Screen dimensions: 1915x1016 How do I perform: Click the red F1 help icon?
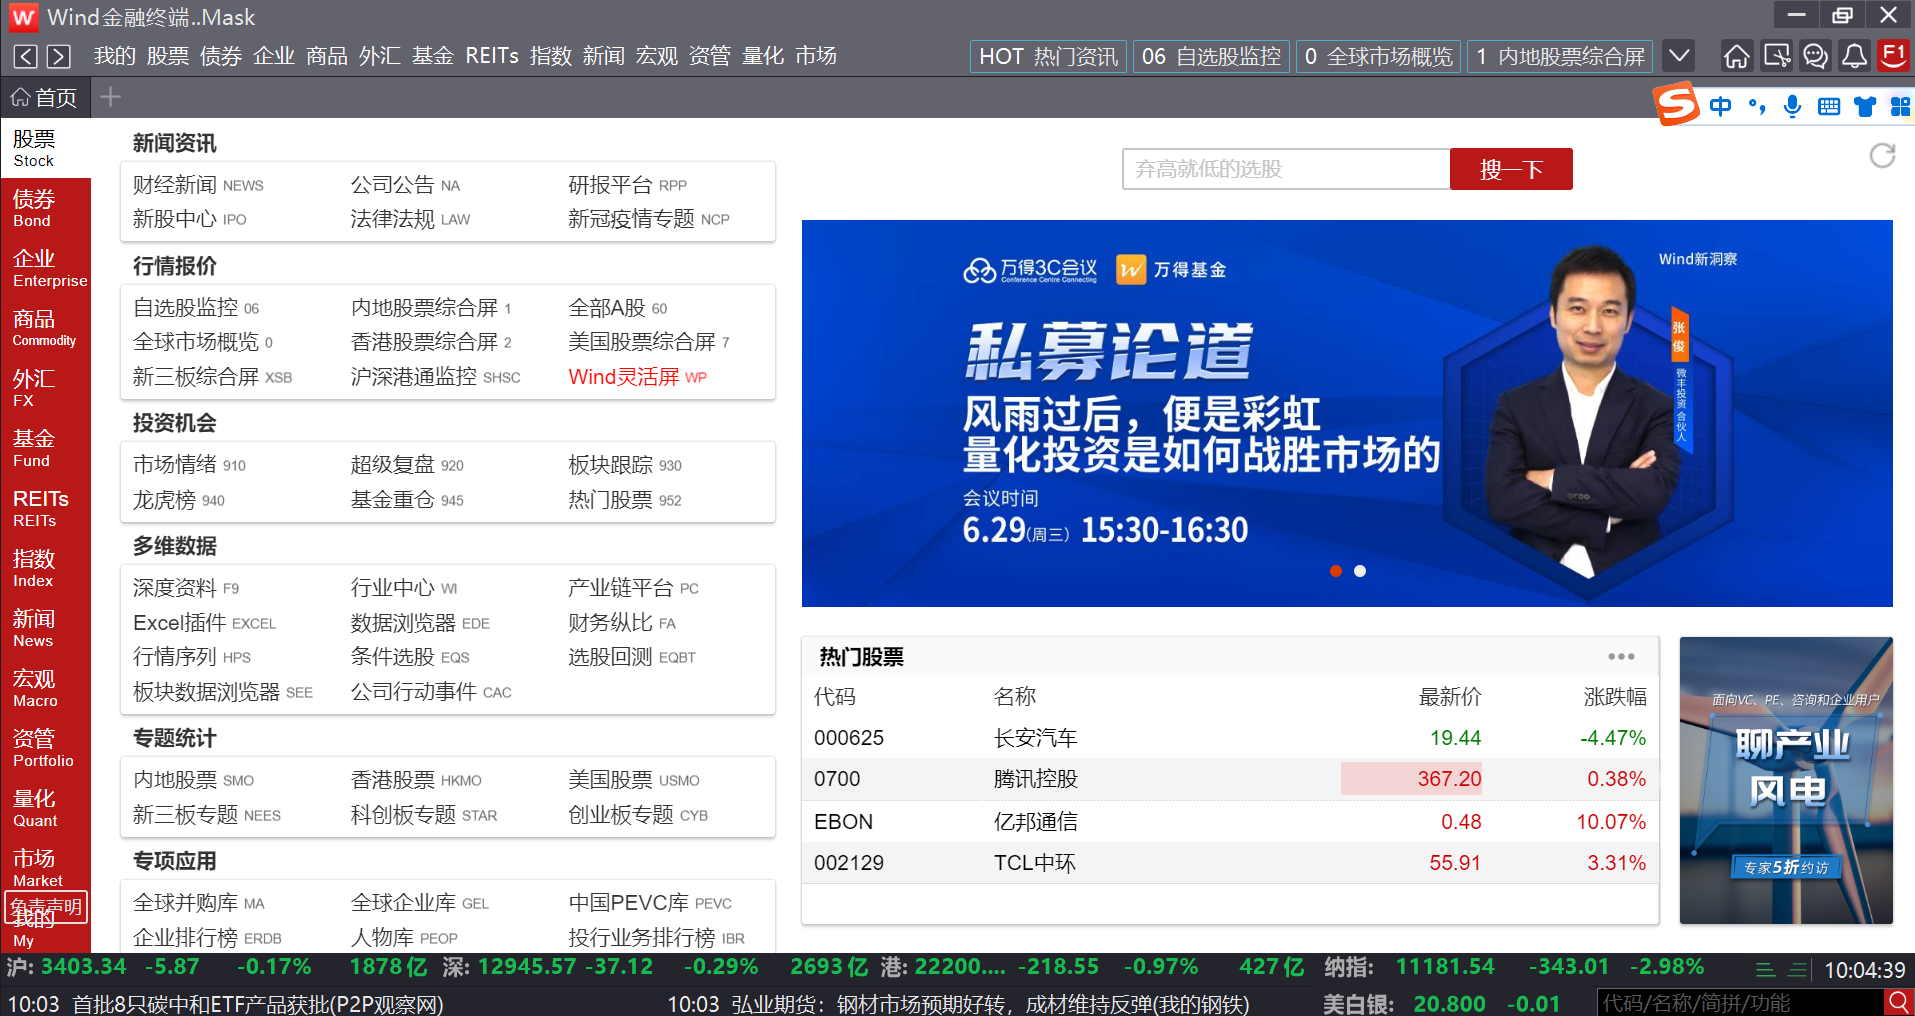[x=1893, y=55]
